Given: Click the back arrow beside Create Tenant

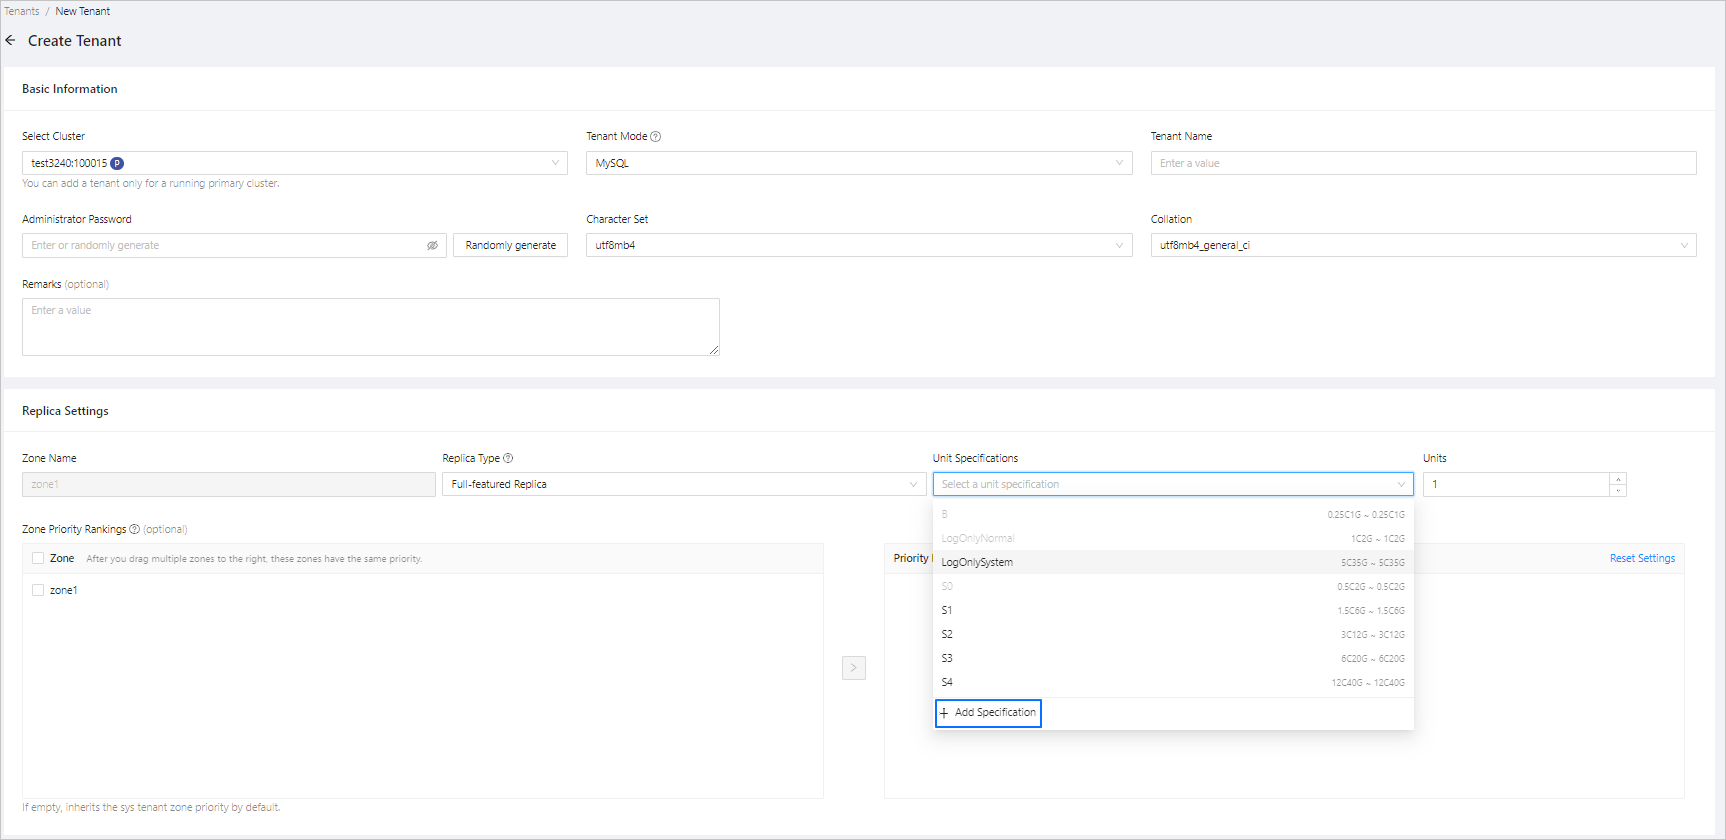Looking at the screenshot, I should pyautogui.click(x=11, y=41).
